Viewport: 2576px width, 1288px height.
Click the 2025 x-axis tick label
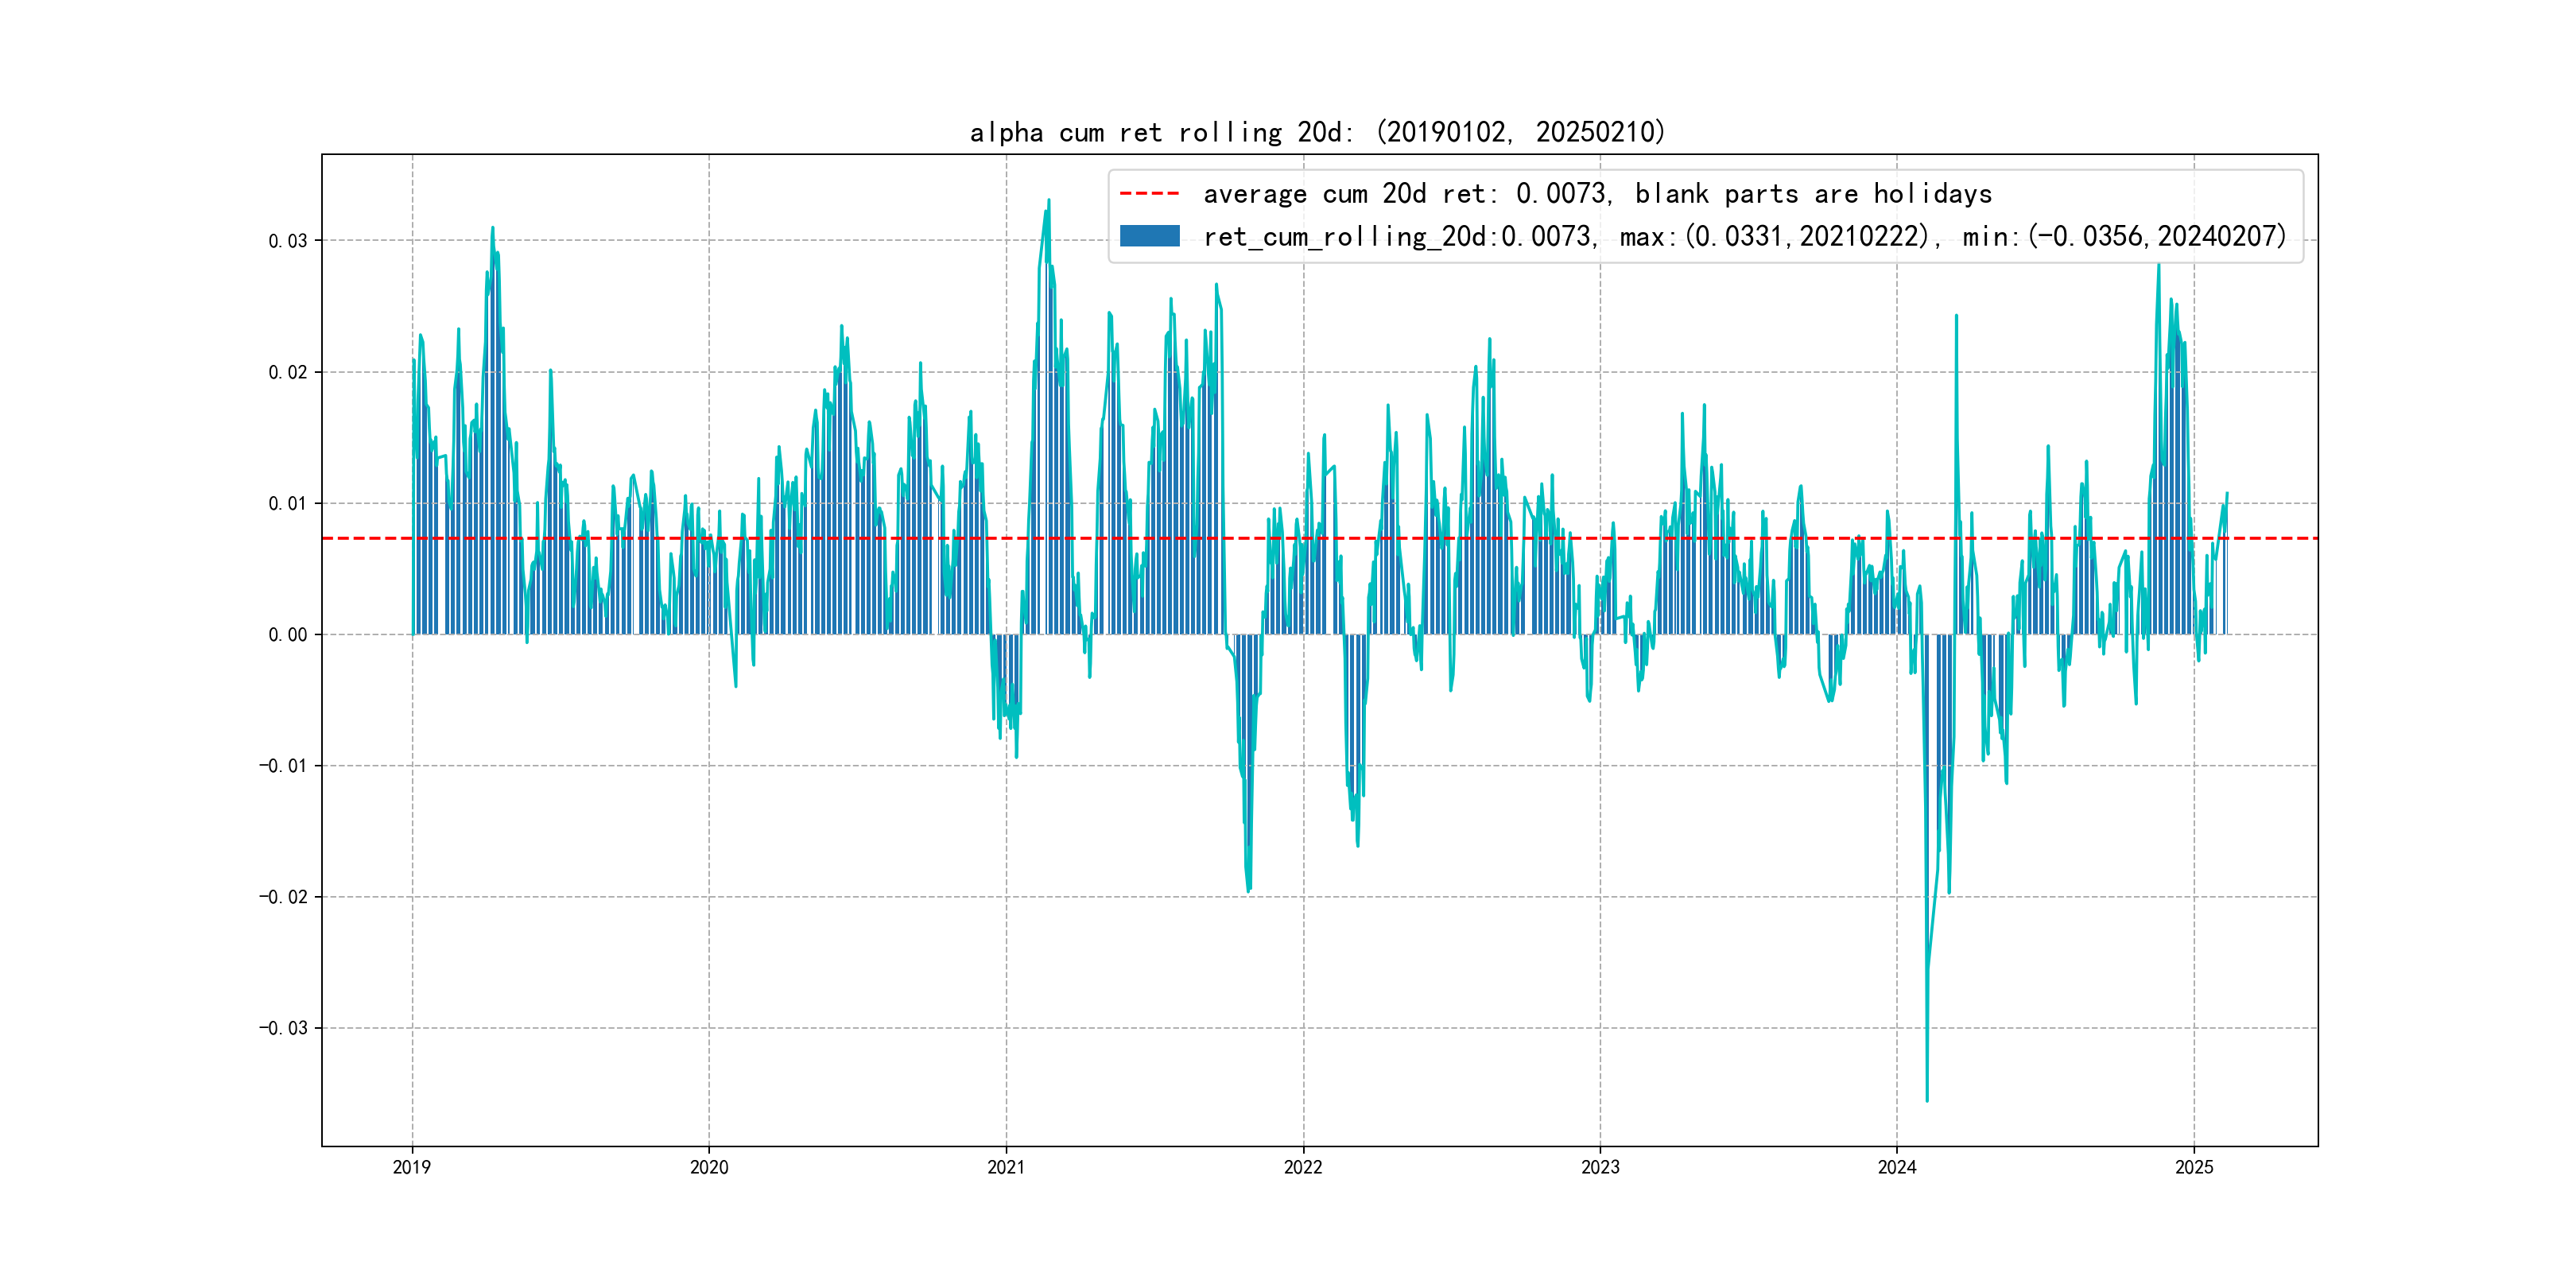pos(2194,1167)
